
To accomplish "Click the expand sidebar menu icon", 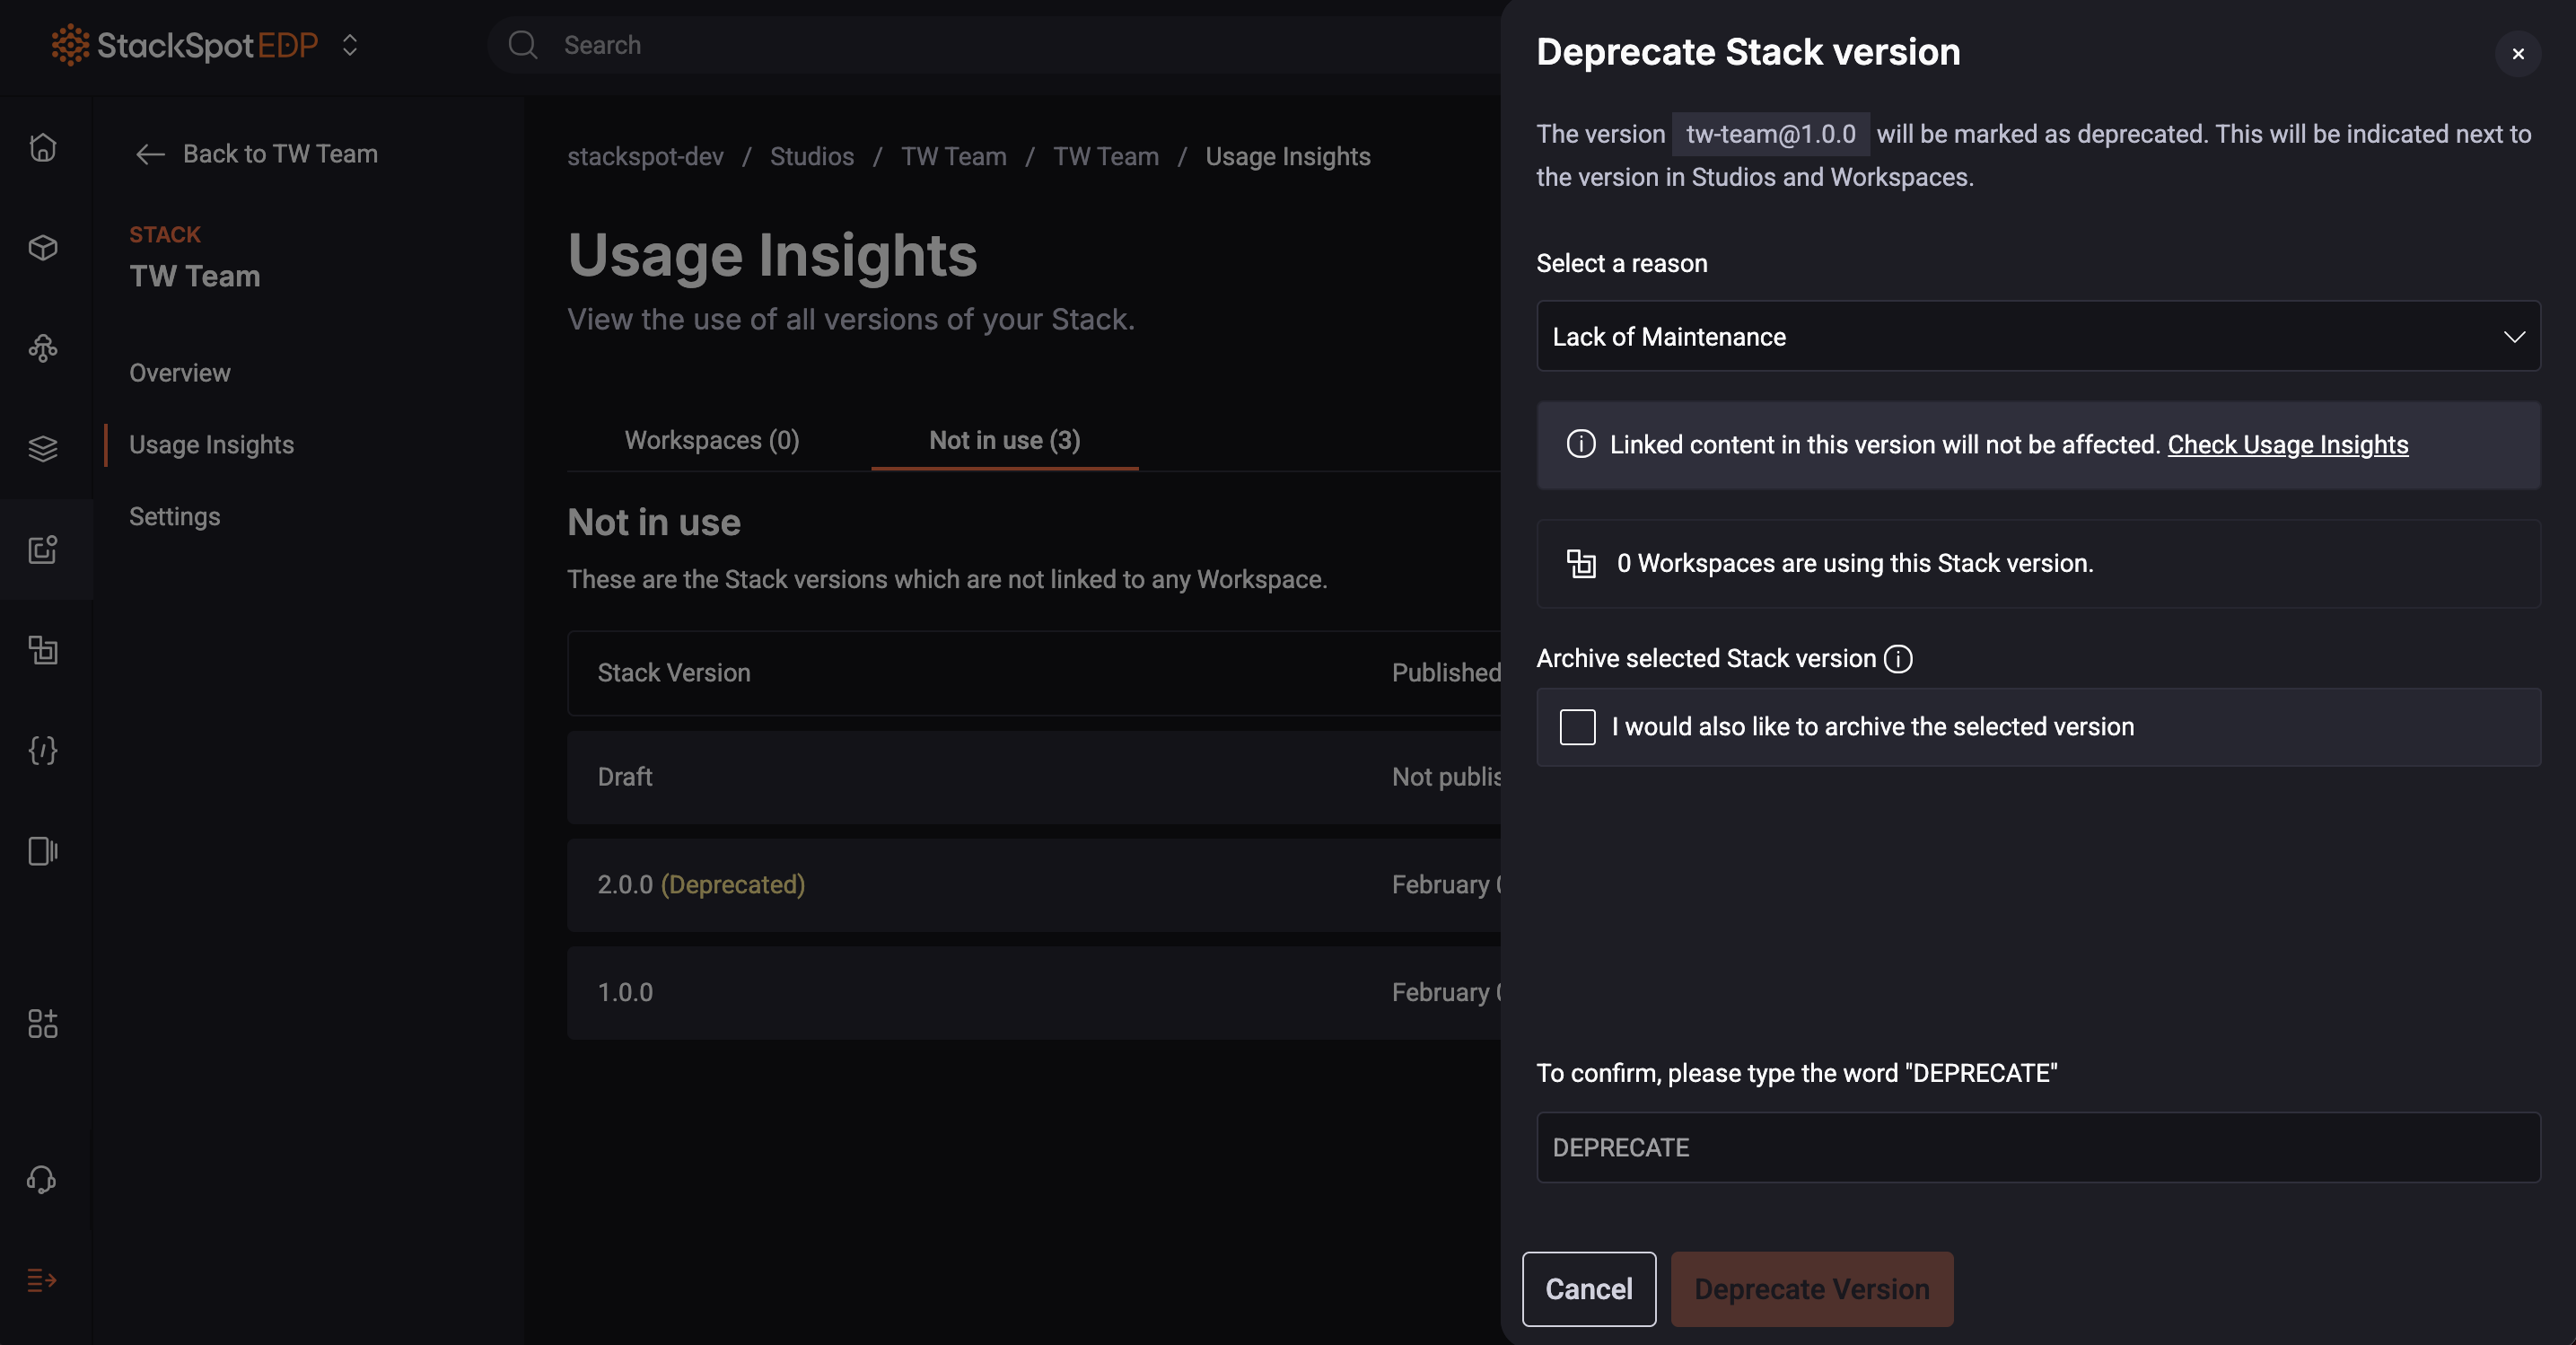I will point(42,1280).
